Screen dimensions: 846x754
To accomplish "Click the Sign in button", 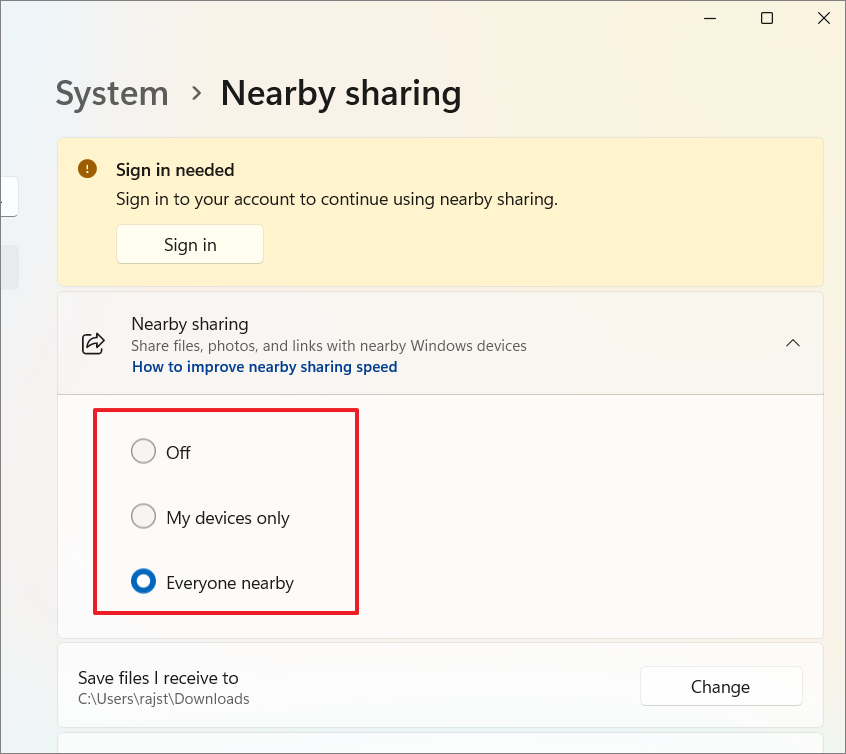I will click(190, 244).
